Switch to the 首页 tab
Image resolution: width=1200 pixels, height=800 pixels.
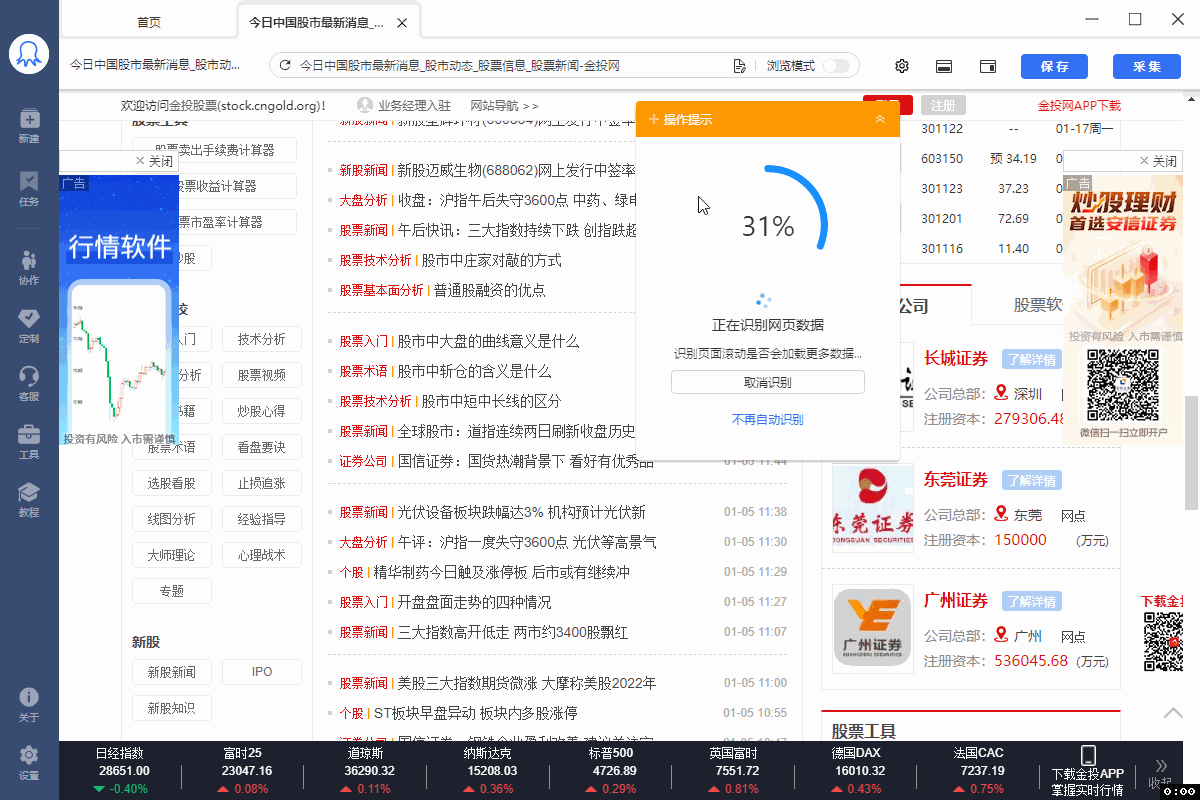(149, 22)
